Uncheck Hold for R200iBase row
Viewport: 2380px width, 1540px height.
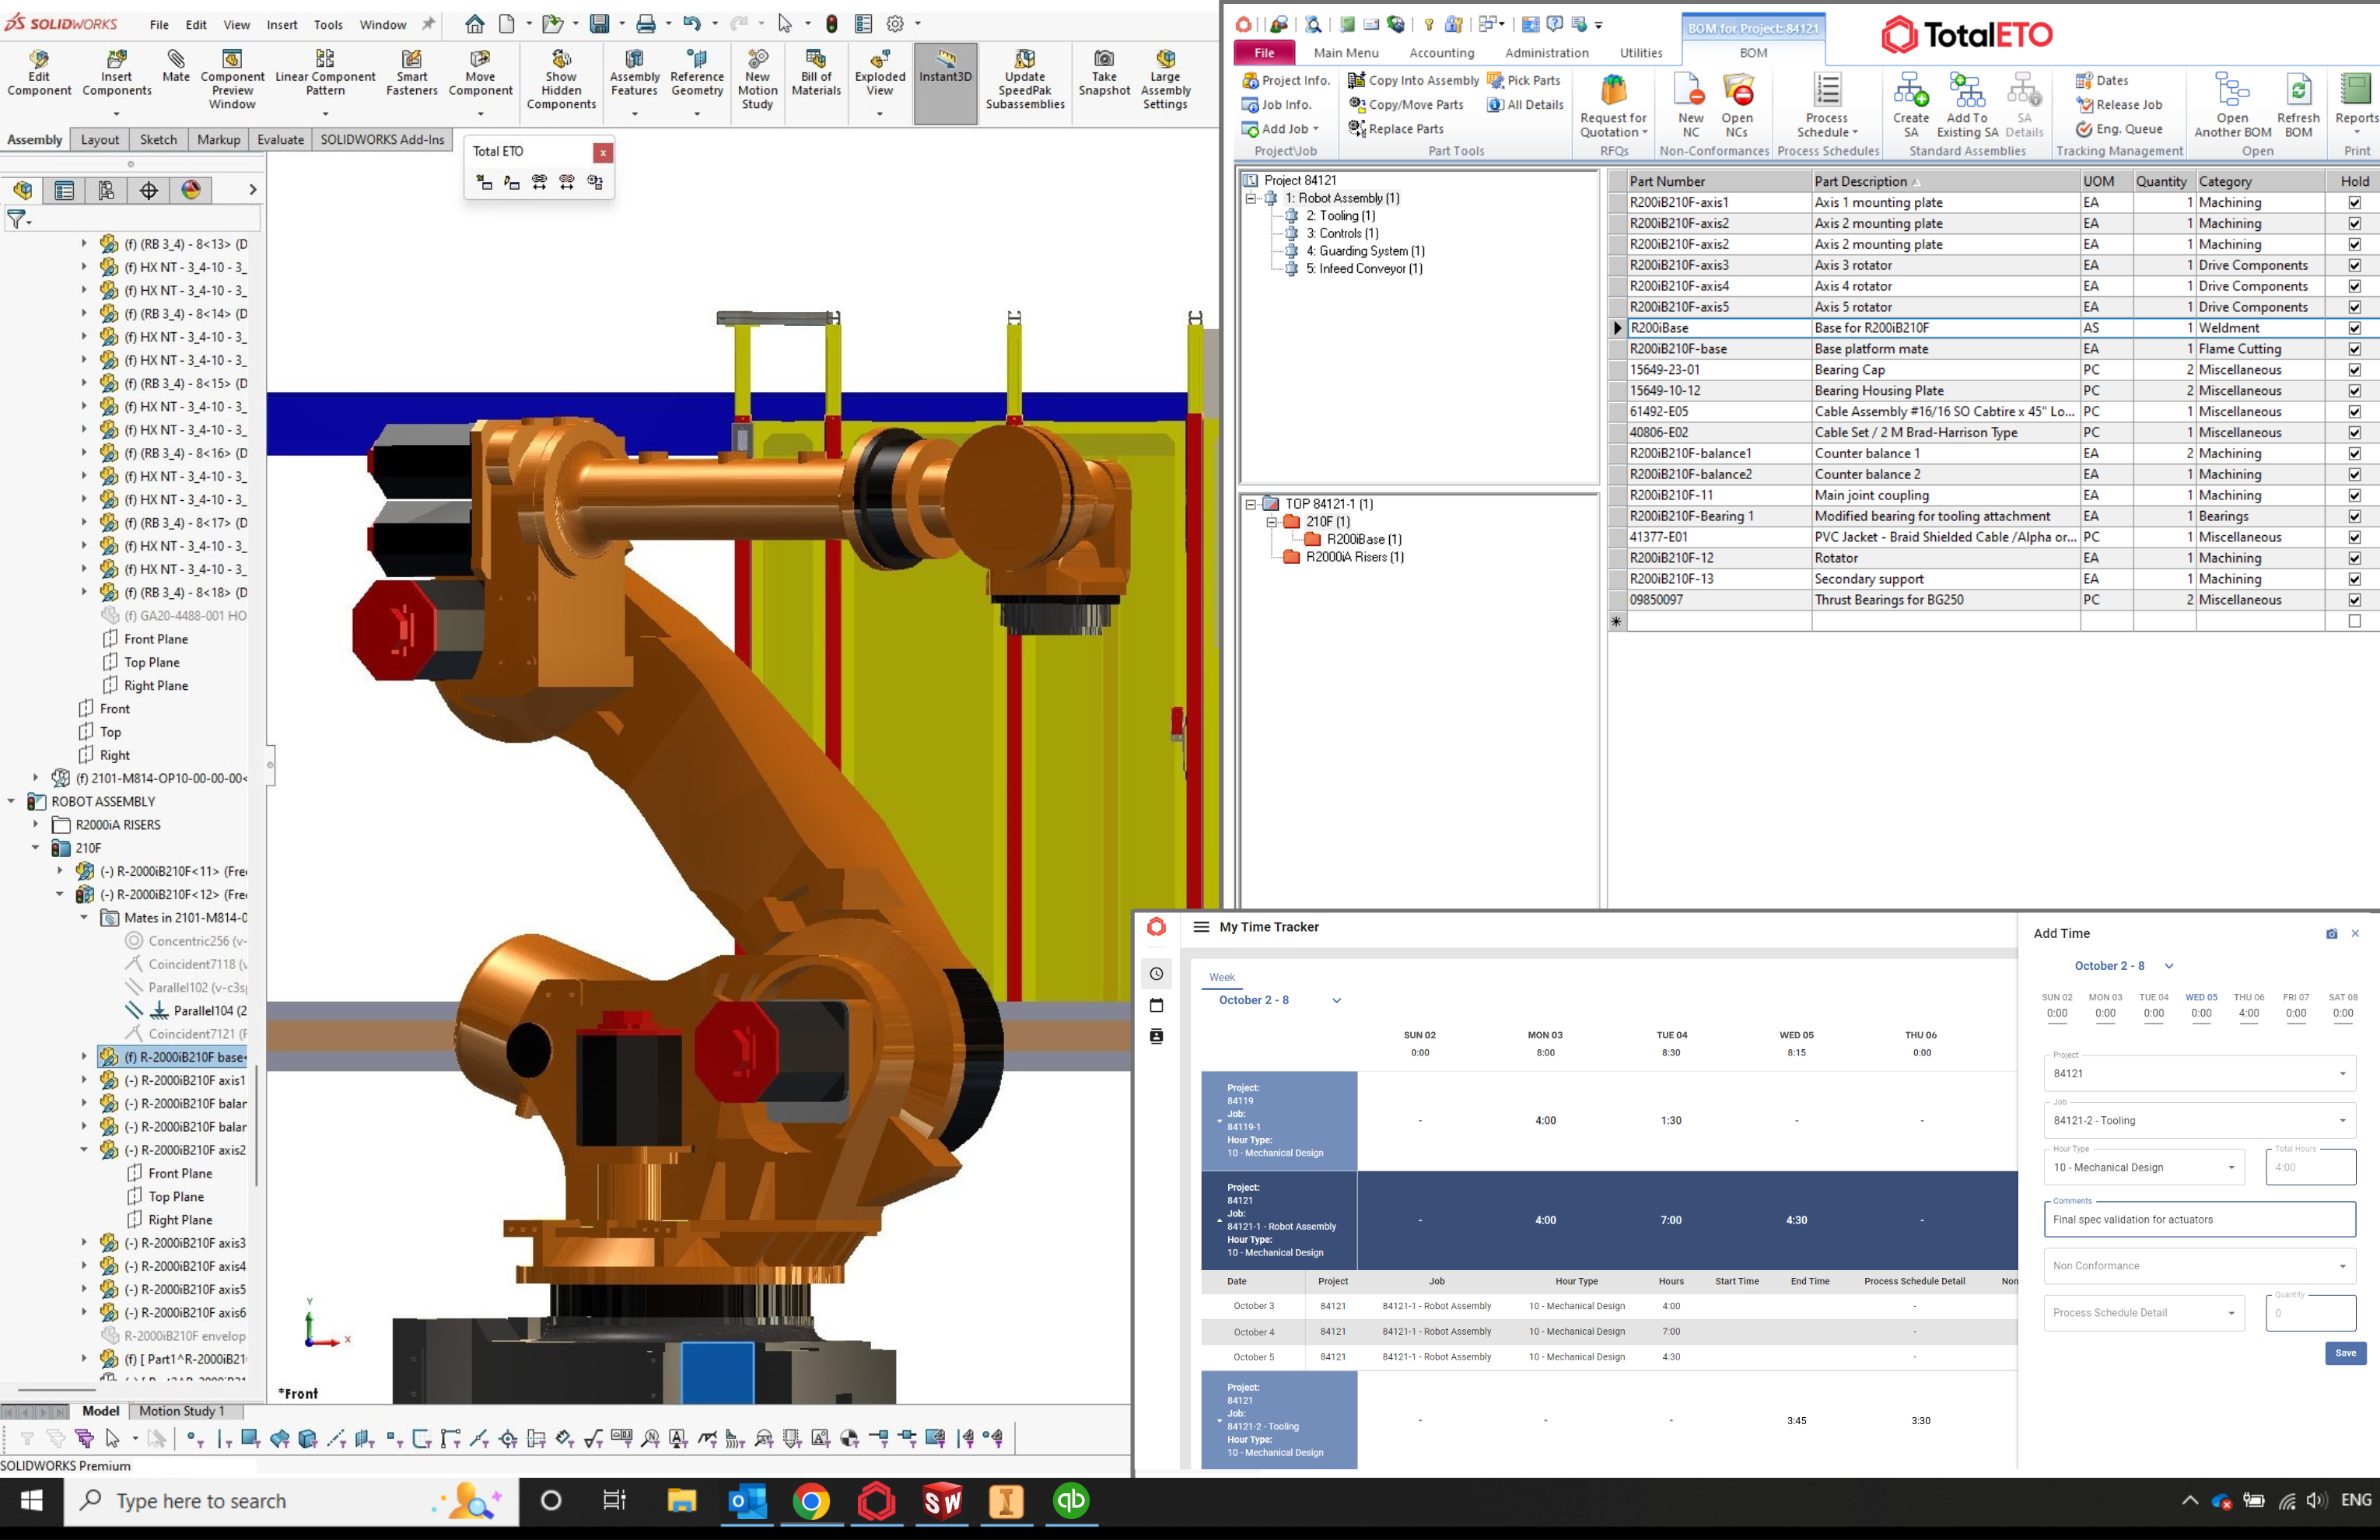point(2354,328)
